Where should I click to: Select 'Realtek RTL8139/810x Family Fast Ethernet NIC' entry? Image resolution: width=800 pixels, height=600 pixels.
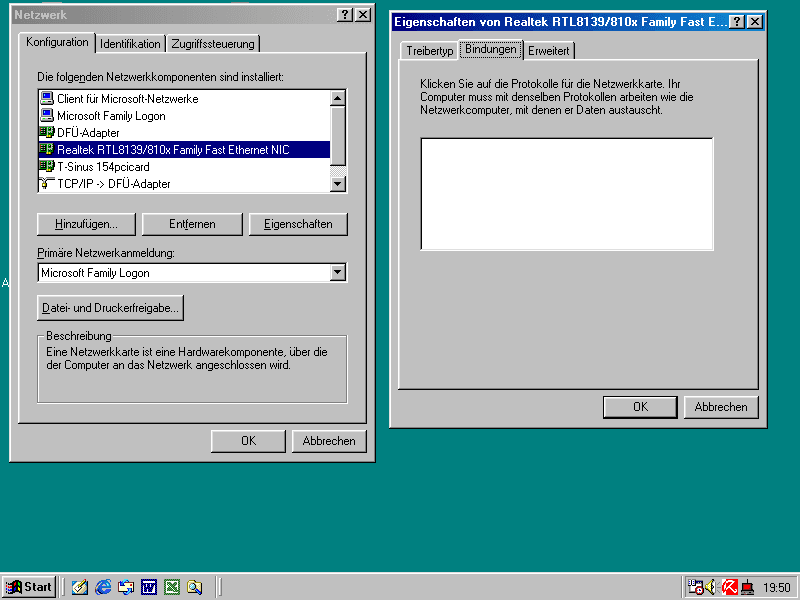(x=184, y=149)
